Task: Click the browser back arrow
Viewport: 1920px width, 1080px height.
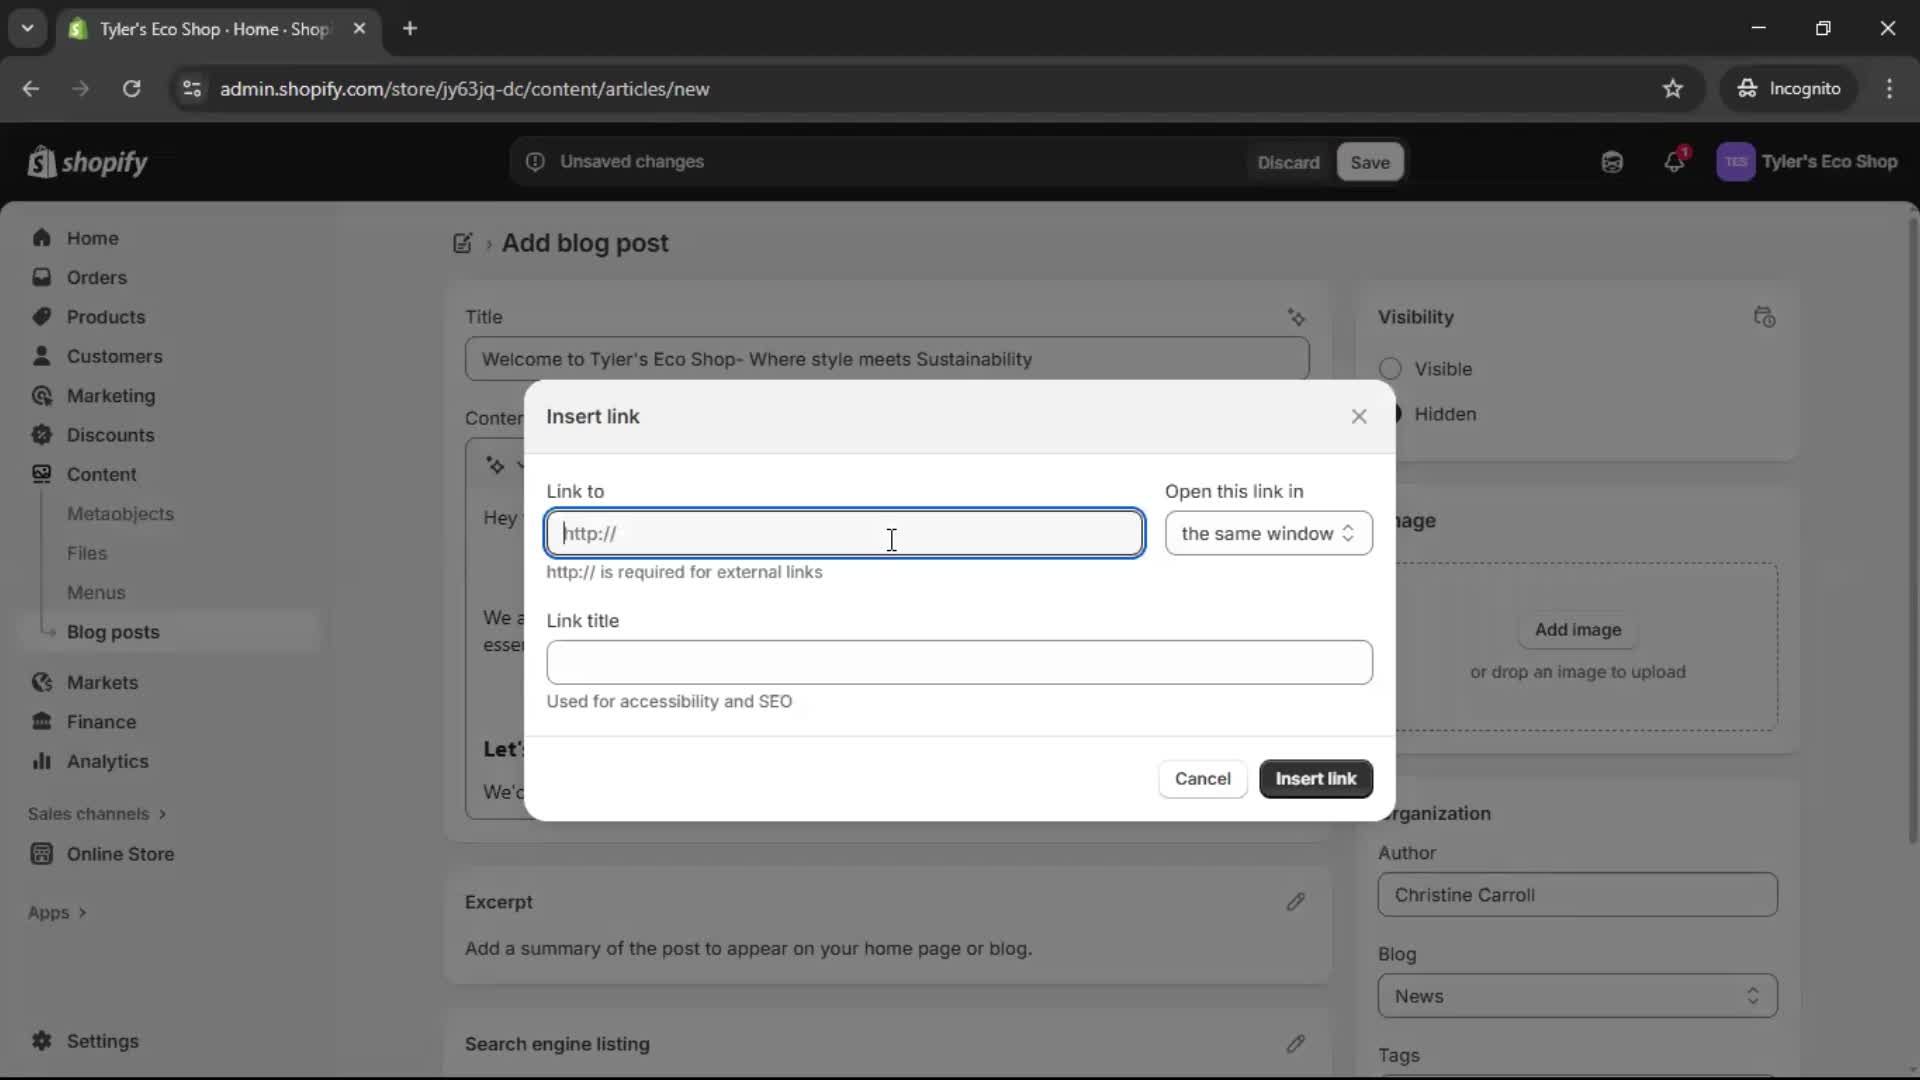Action: [x=30, y=89]
